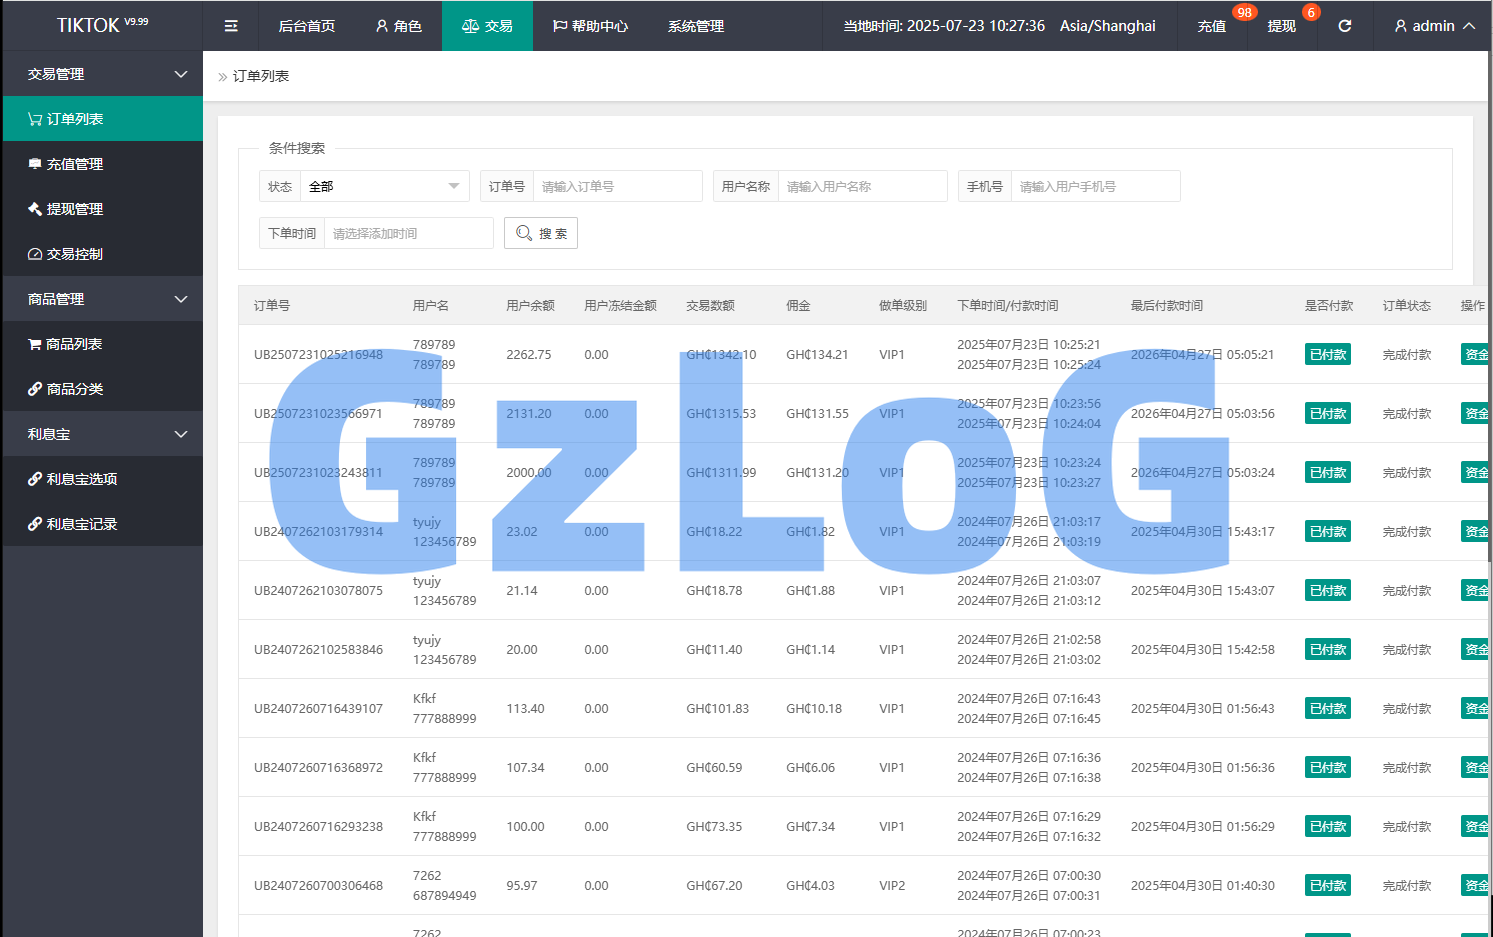Click the refresh icon in top bar
1493x937 pixels.
point(1345,26)
